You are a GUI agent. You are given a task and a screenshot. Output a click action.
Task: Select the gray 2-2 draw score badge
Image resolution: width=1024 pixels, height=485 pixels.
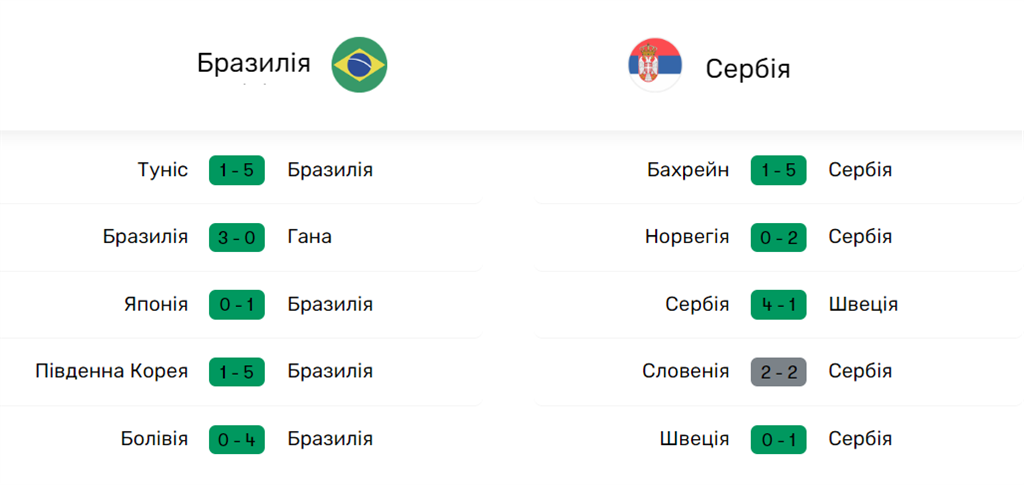click(x=778, y=371)
